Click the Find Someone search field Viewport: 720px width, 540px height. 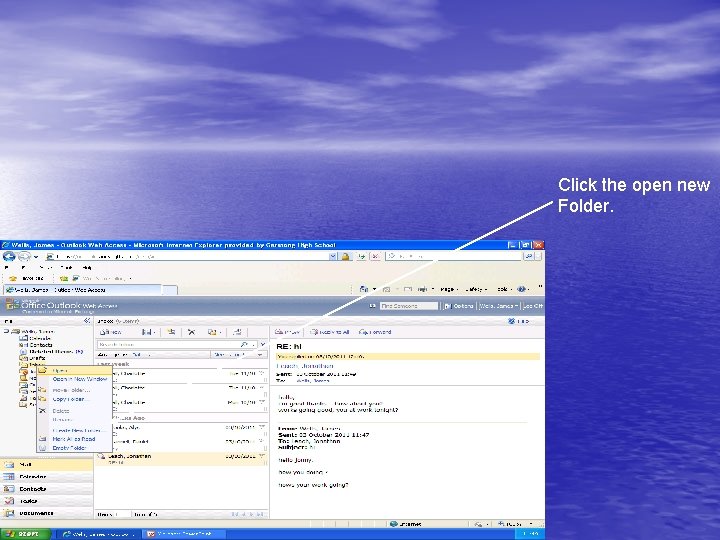[x=409, y=306]
